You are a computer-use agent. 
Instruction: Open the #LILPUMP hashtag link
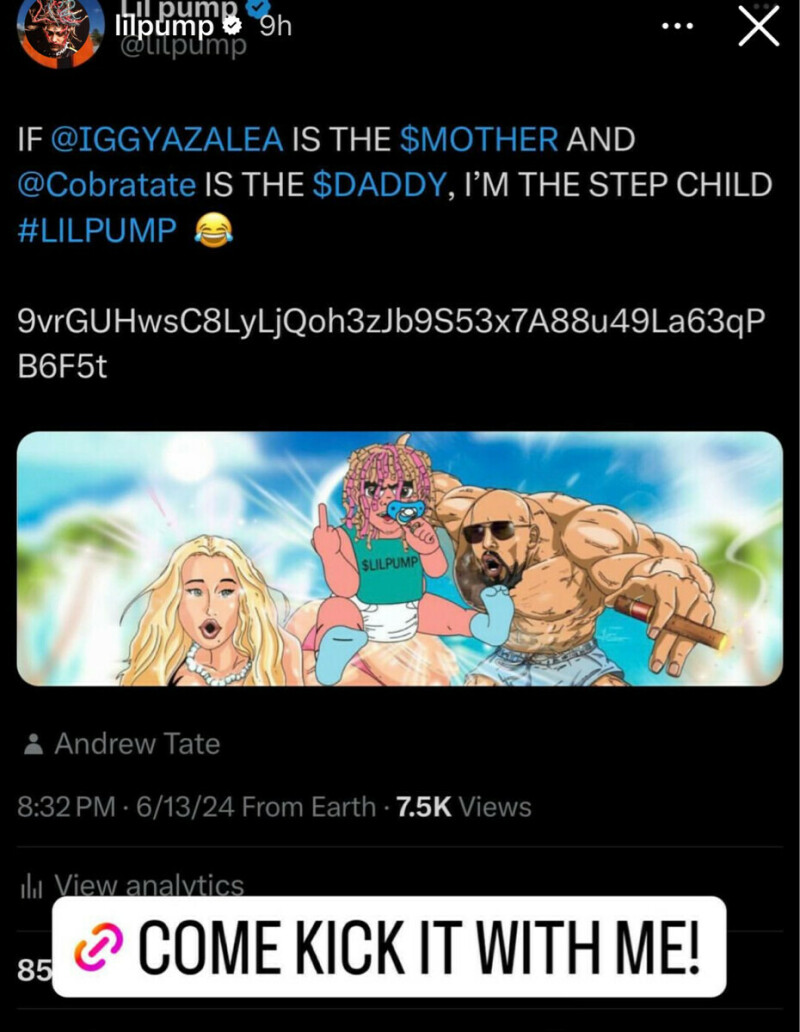pyautogui.click(x=97, y=230)
